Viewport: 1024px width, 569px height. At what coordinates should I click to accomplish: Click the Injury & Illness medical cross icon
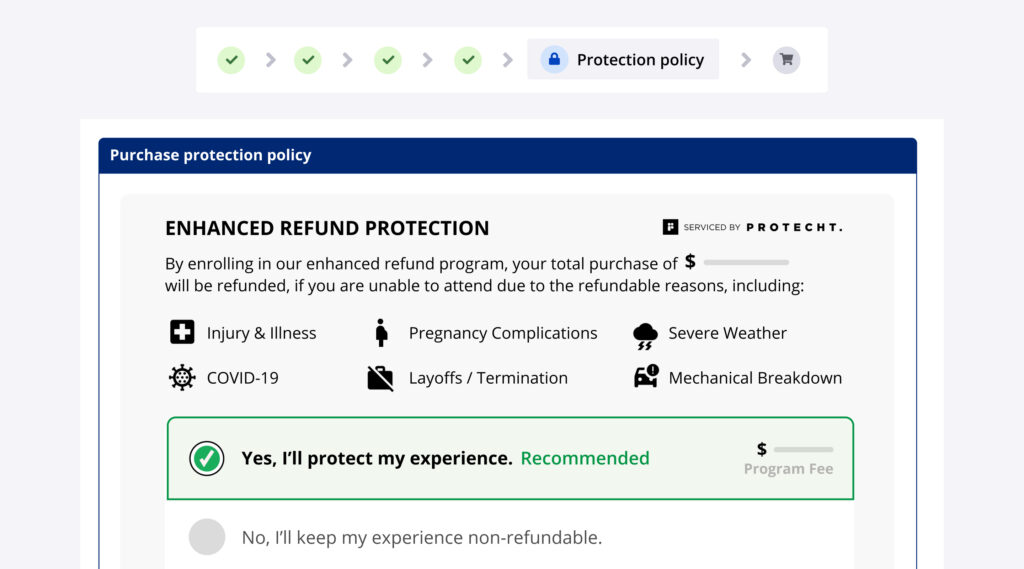click(182, 333)
